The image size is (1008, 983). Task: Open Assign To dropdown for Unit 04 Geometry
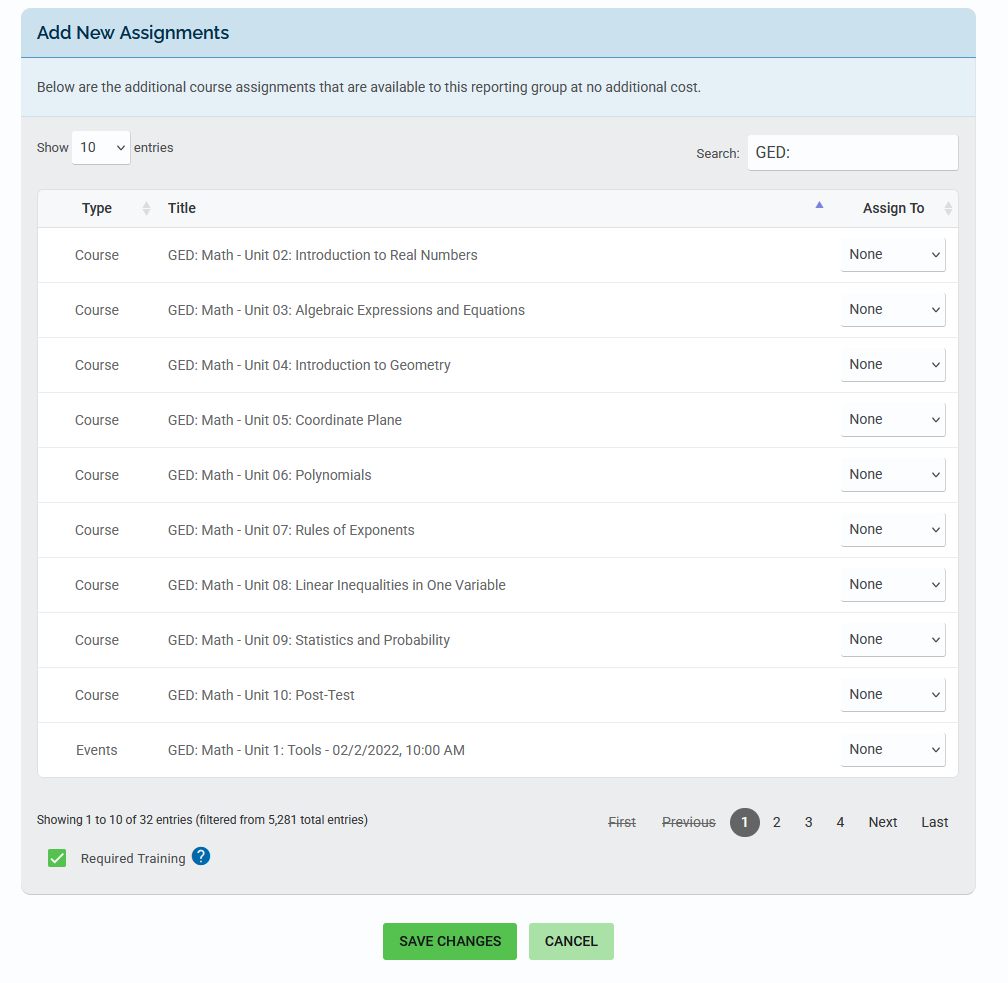tap(893, 365)
